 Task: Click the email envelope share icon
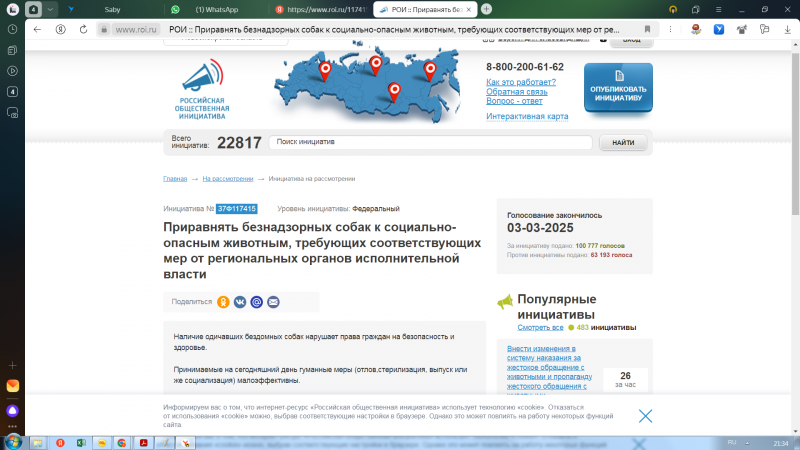tap(273, 301)
